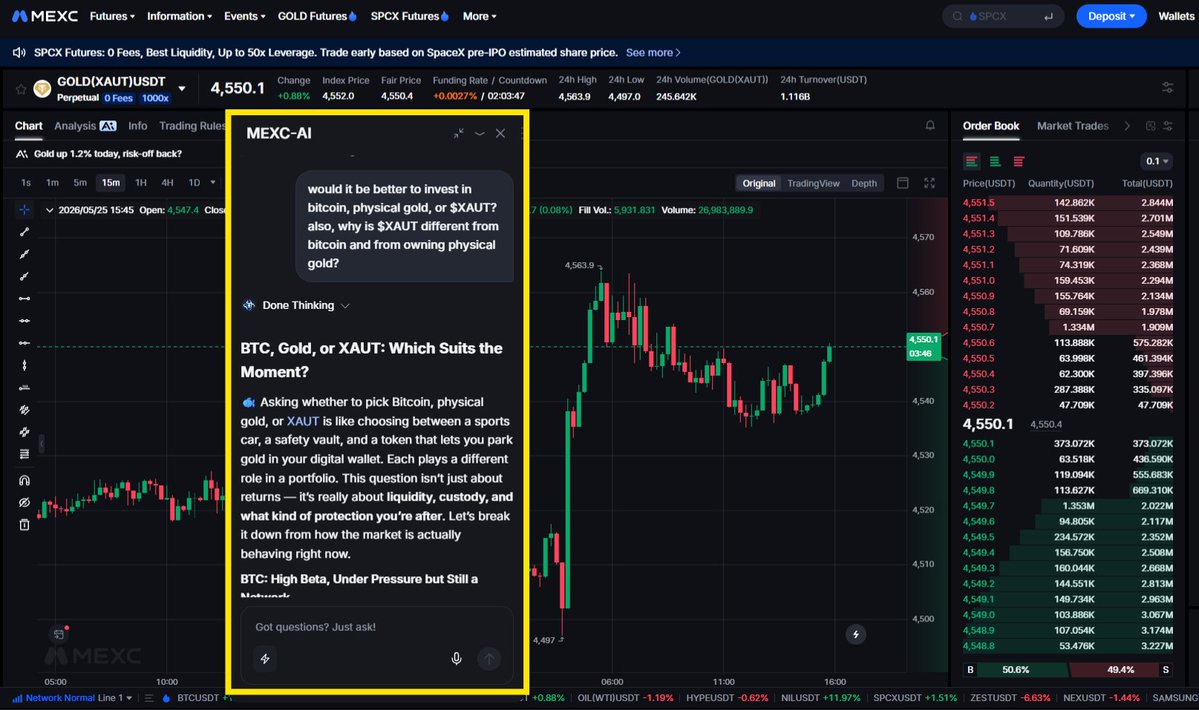Open the Trading Rules tab
Image resolution: width=1199 pixels, height=710 pixels.
click(192, 125)
